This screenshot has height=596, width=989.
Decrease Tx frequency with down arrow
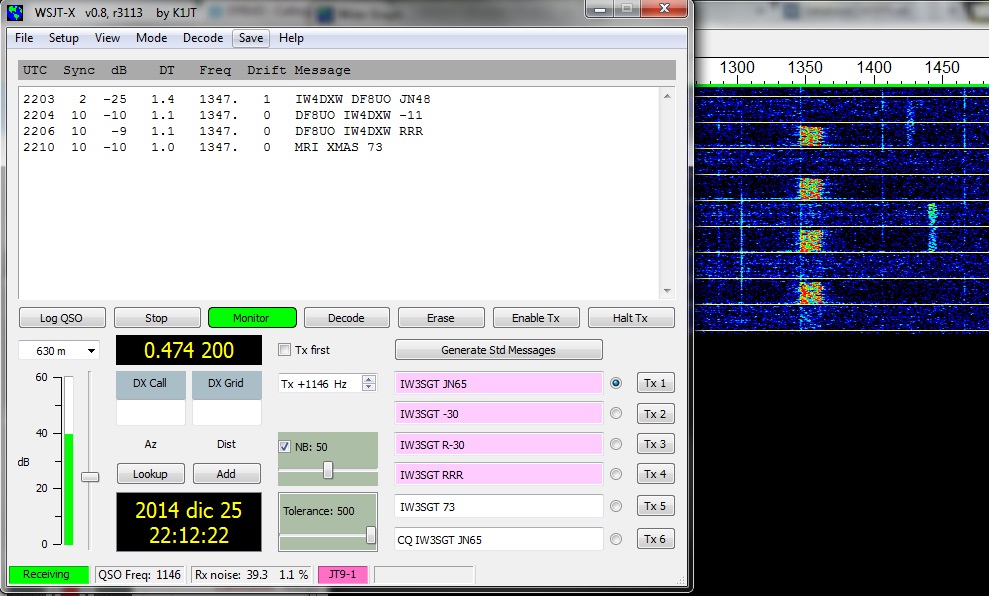[369, 387]
